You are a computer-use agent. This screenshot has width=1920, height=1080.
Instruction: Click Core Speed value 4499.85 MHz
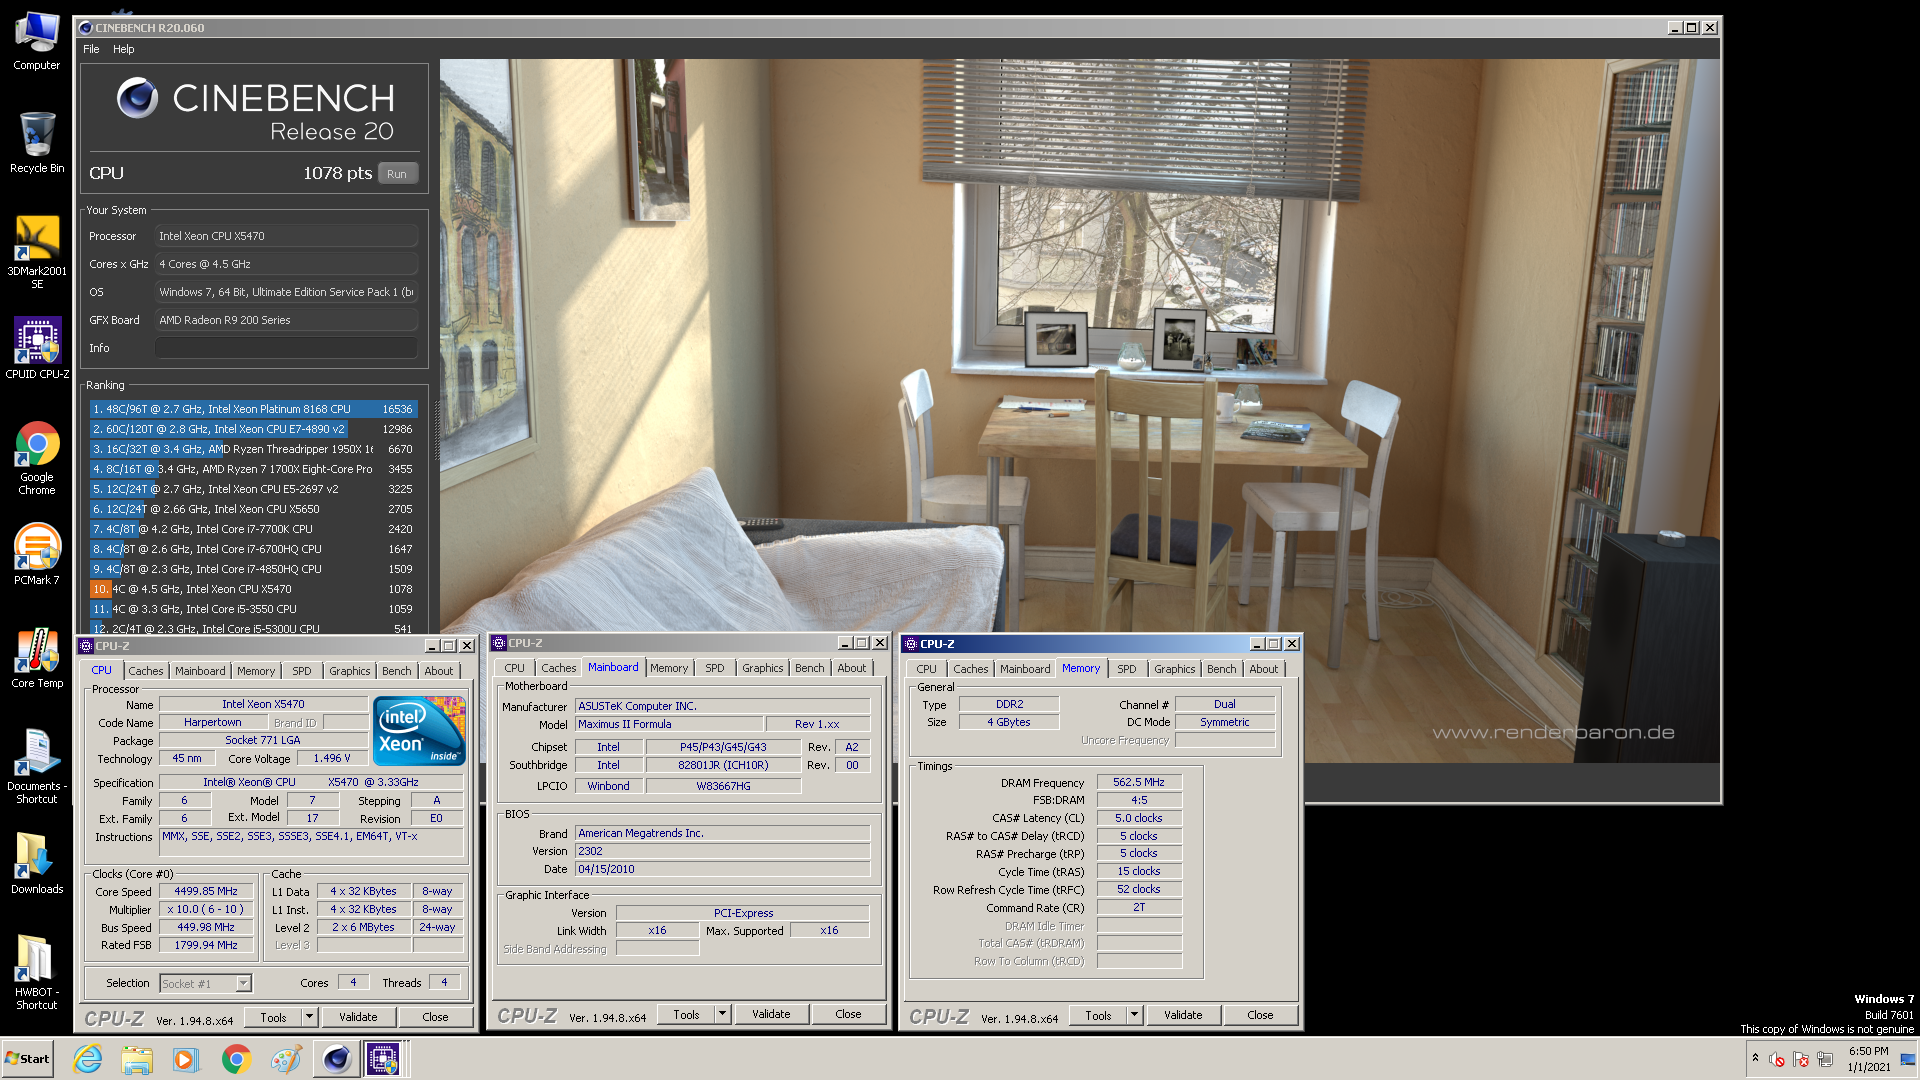pos(206,891)
